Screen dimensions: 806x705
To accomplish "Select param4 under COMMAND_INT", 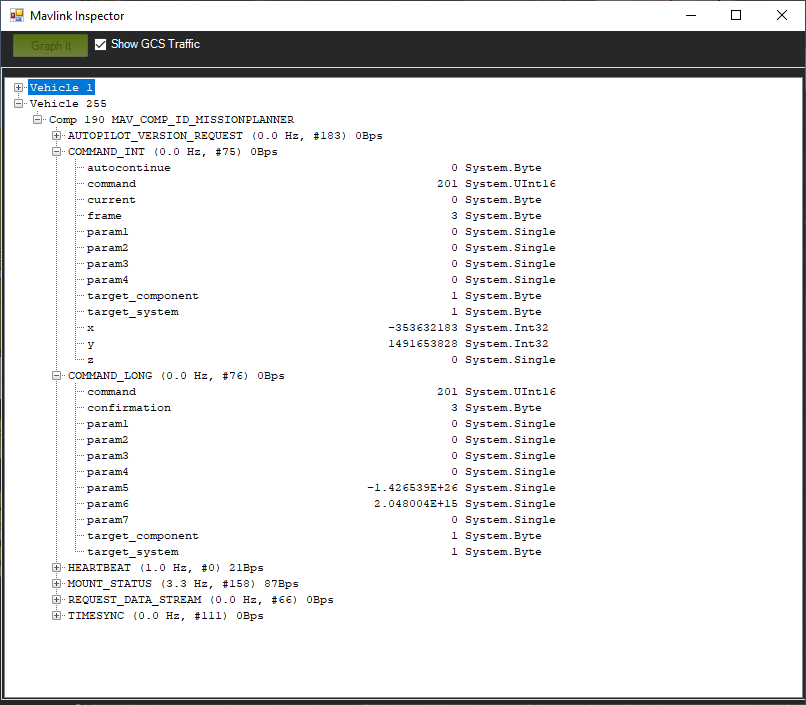I will point(321,280).
